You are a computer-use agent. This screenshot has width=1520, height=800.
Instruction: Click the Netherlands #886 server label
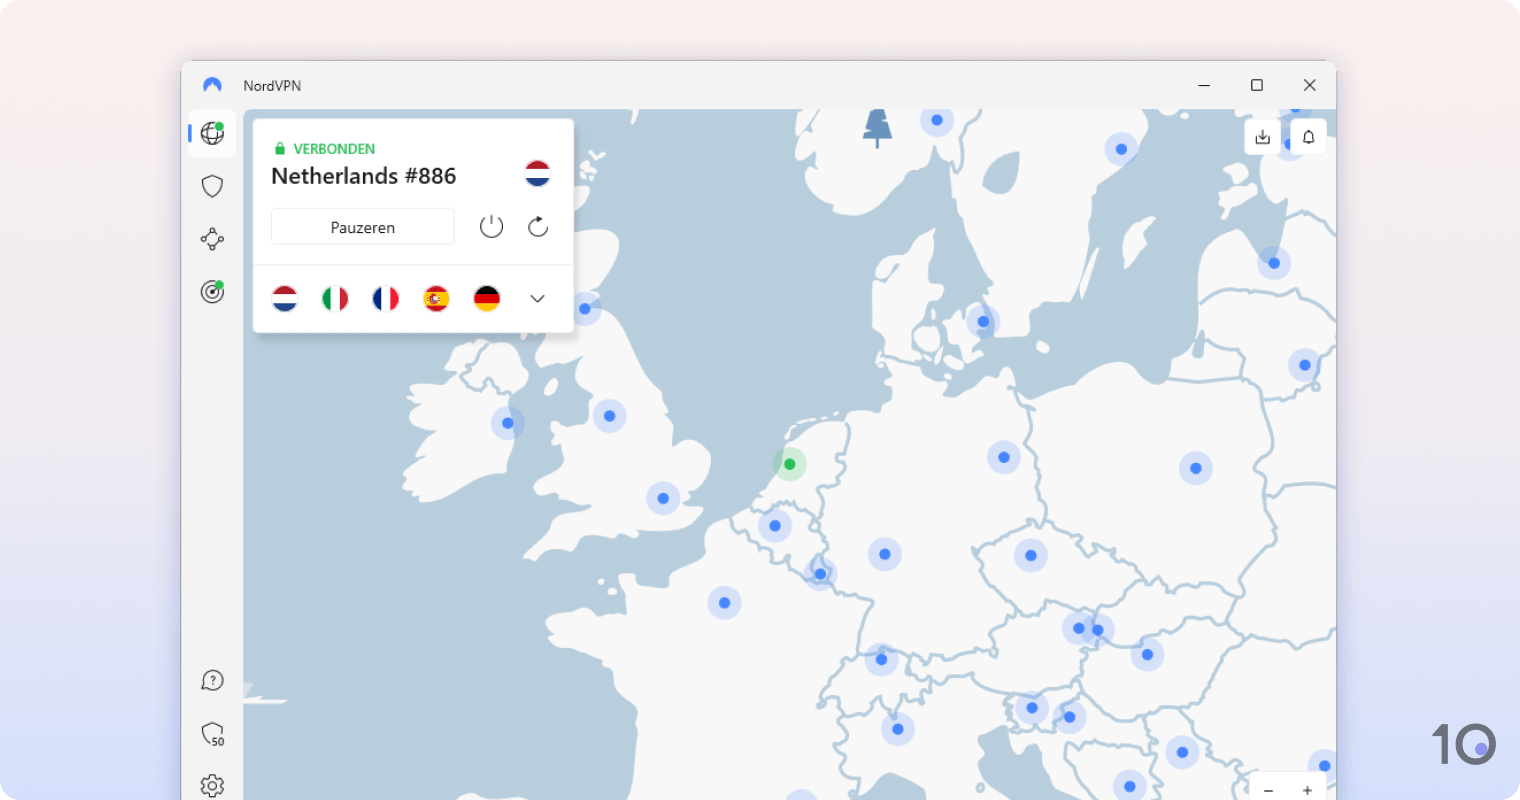click(x=363, y=176)
